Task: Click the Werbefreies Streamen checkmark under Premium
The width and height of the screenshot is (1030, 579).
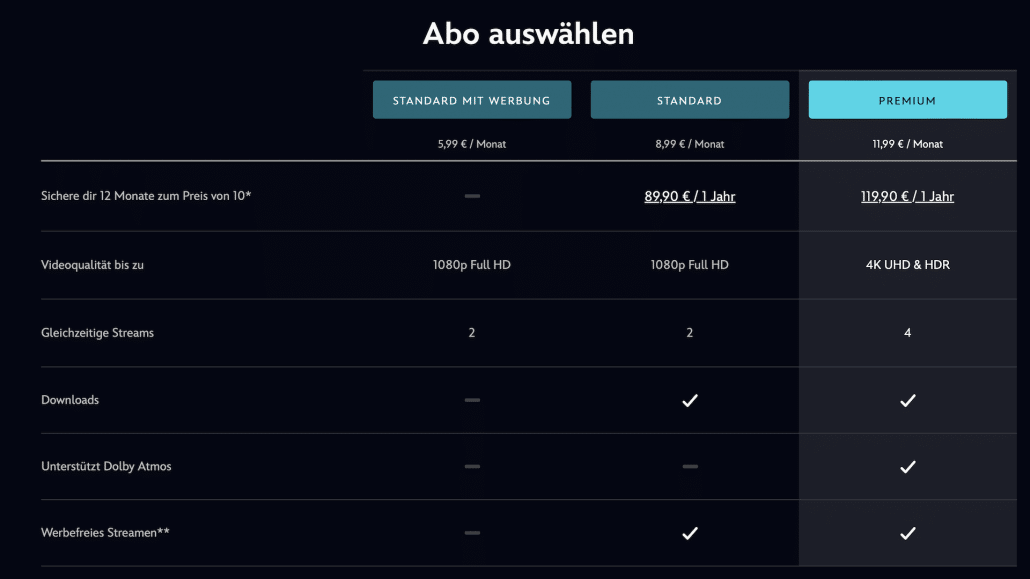Action: [x=907, y=533]
